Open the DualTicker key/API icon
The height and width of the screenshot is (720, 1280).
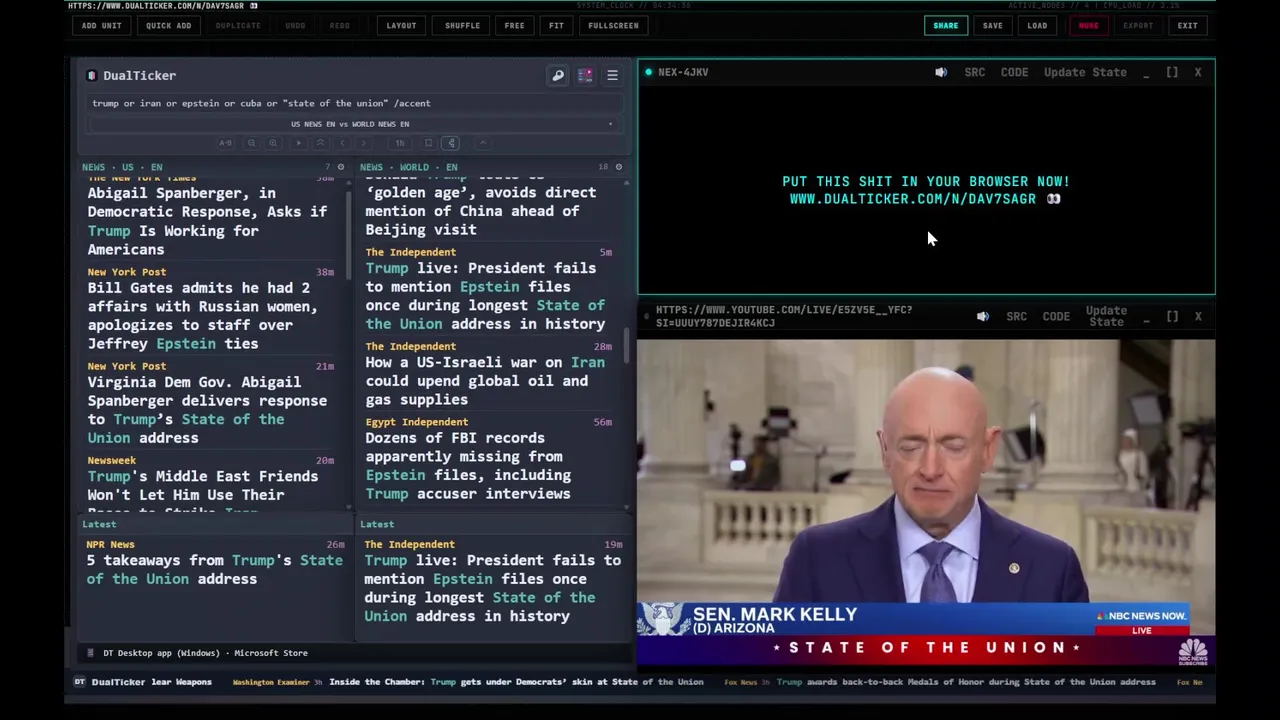pyautogui.click(x=558, y=75)
